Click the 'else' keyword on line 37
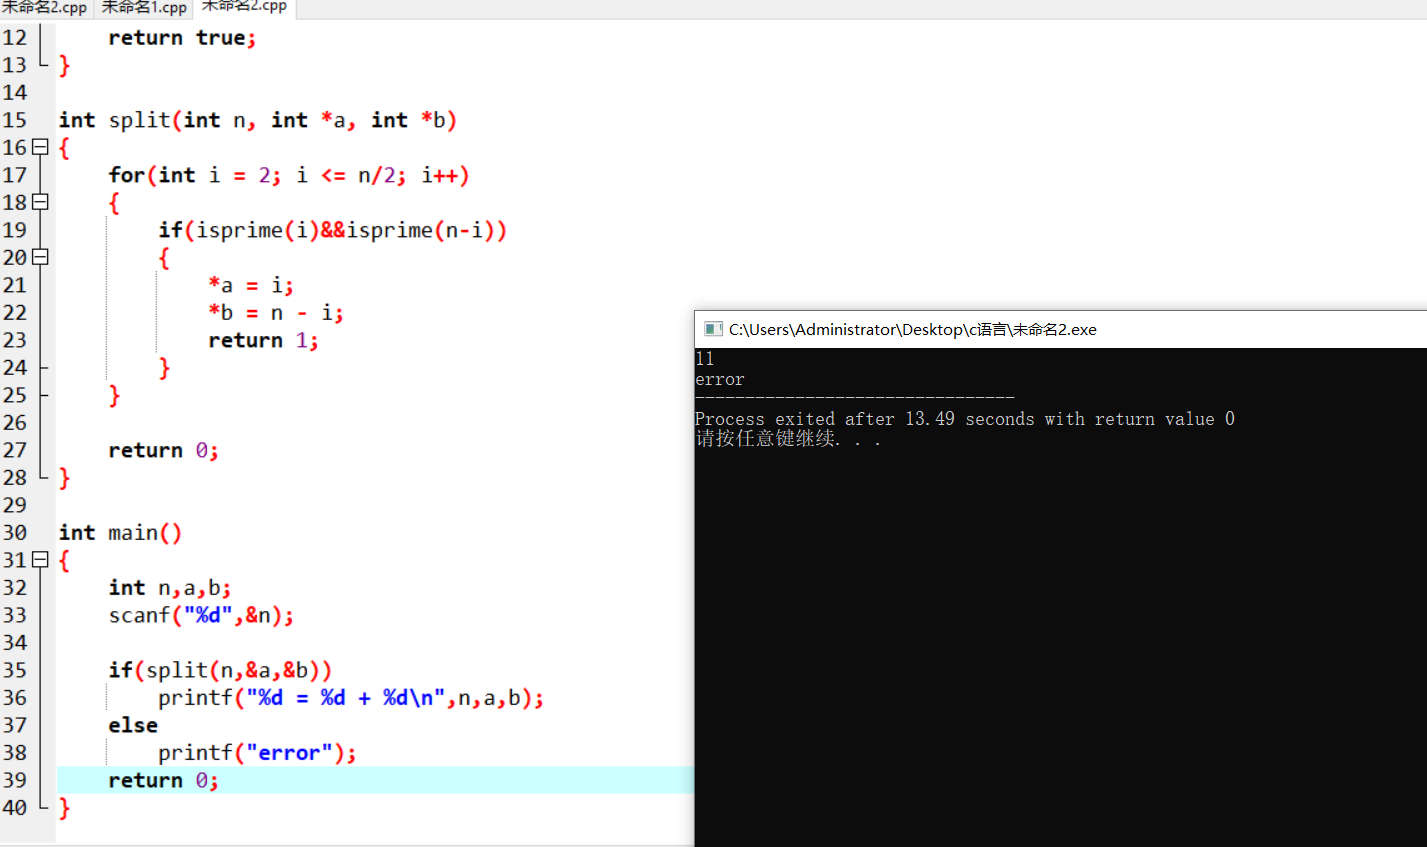Screen dimensions: 1427x847 [133, 726]
